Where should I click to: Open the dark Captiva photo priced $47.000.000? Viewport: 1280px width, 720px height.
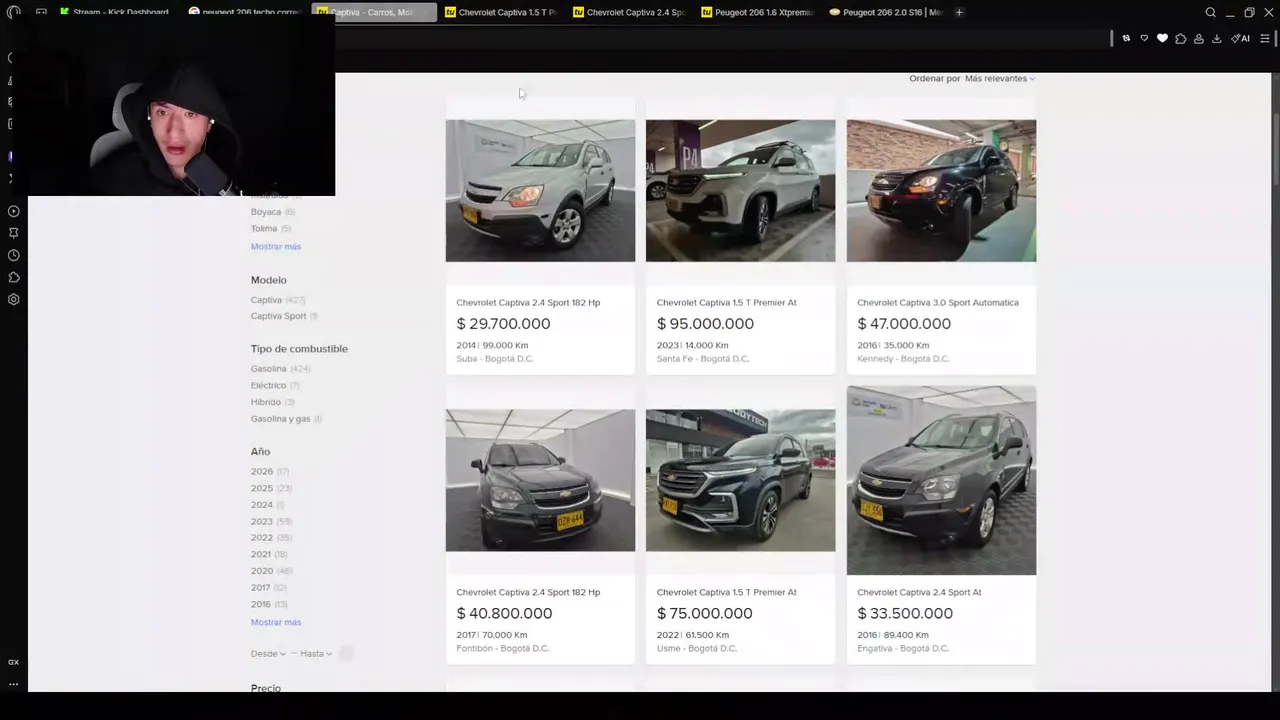941,191
